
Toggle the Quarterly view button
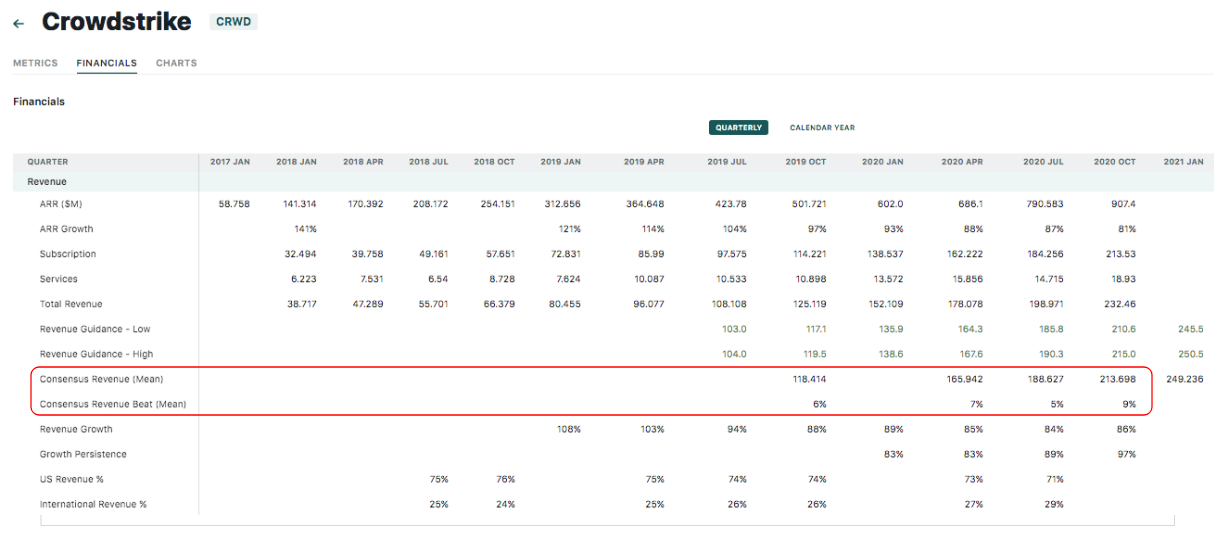738,128
